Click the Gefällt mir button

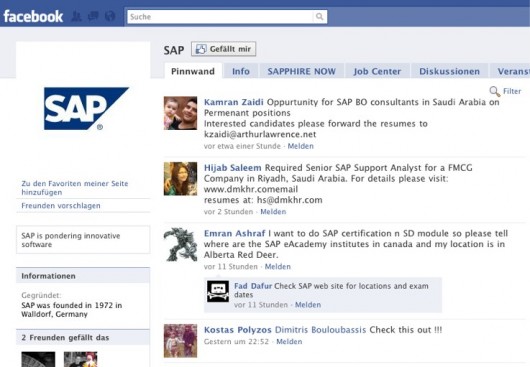point(223,49)
